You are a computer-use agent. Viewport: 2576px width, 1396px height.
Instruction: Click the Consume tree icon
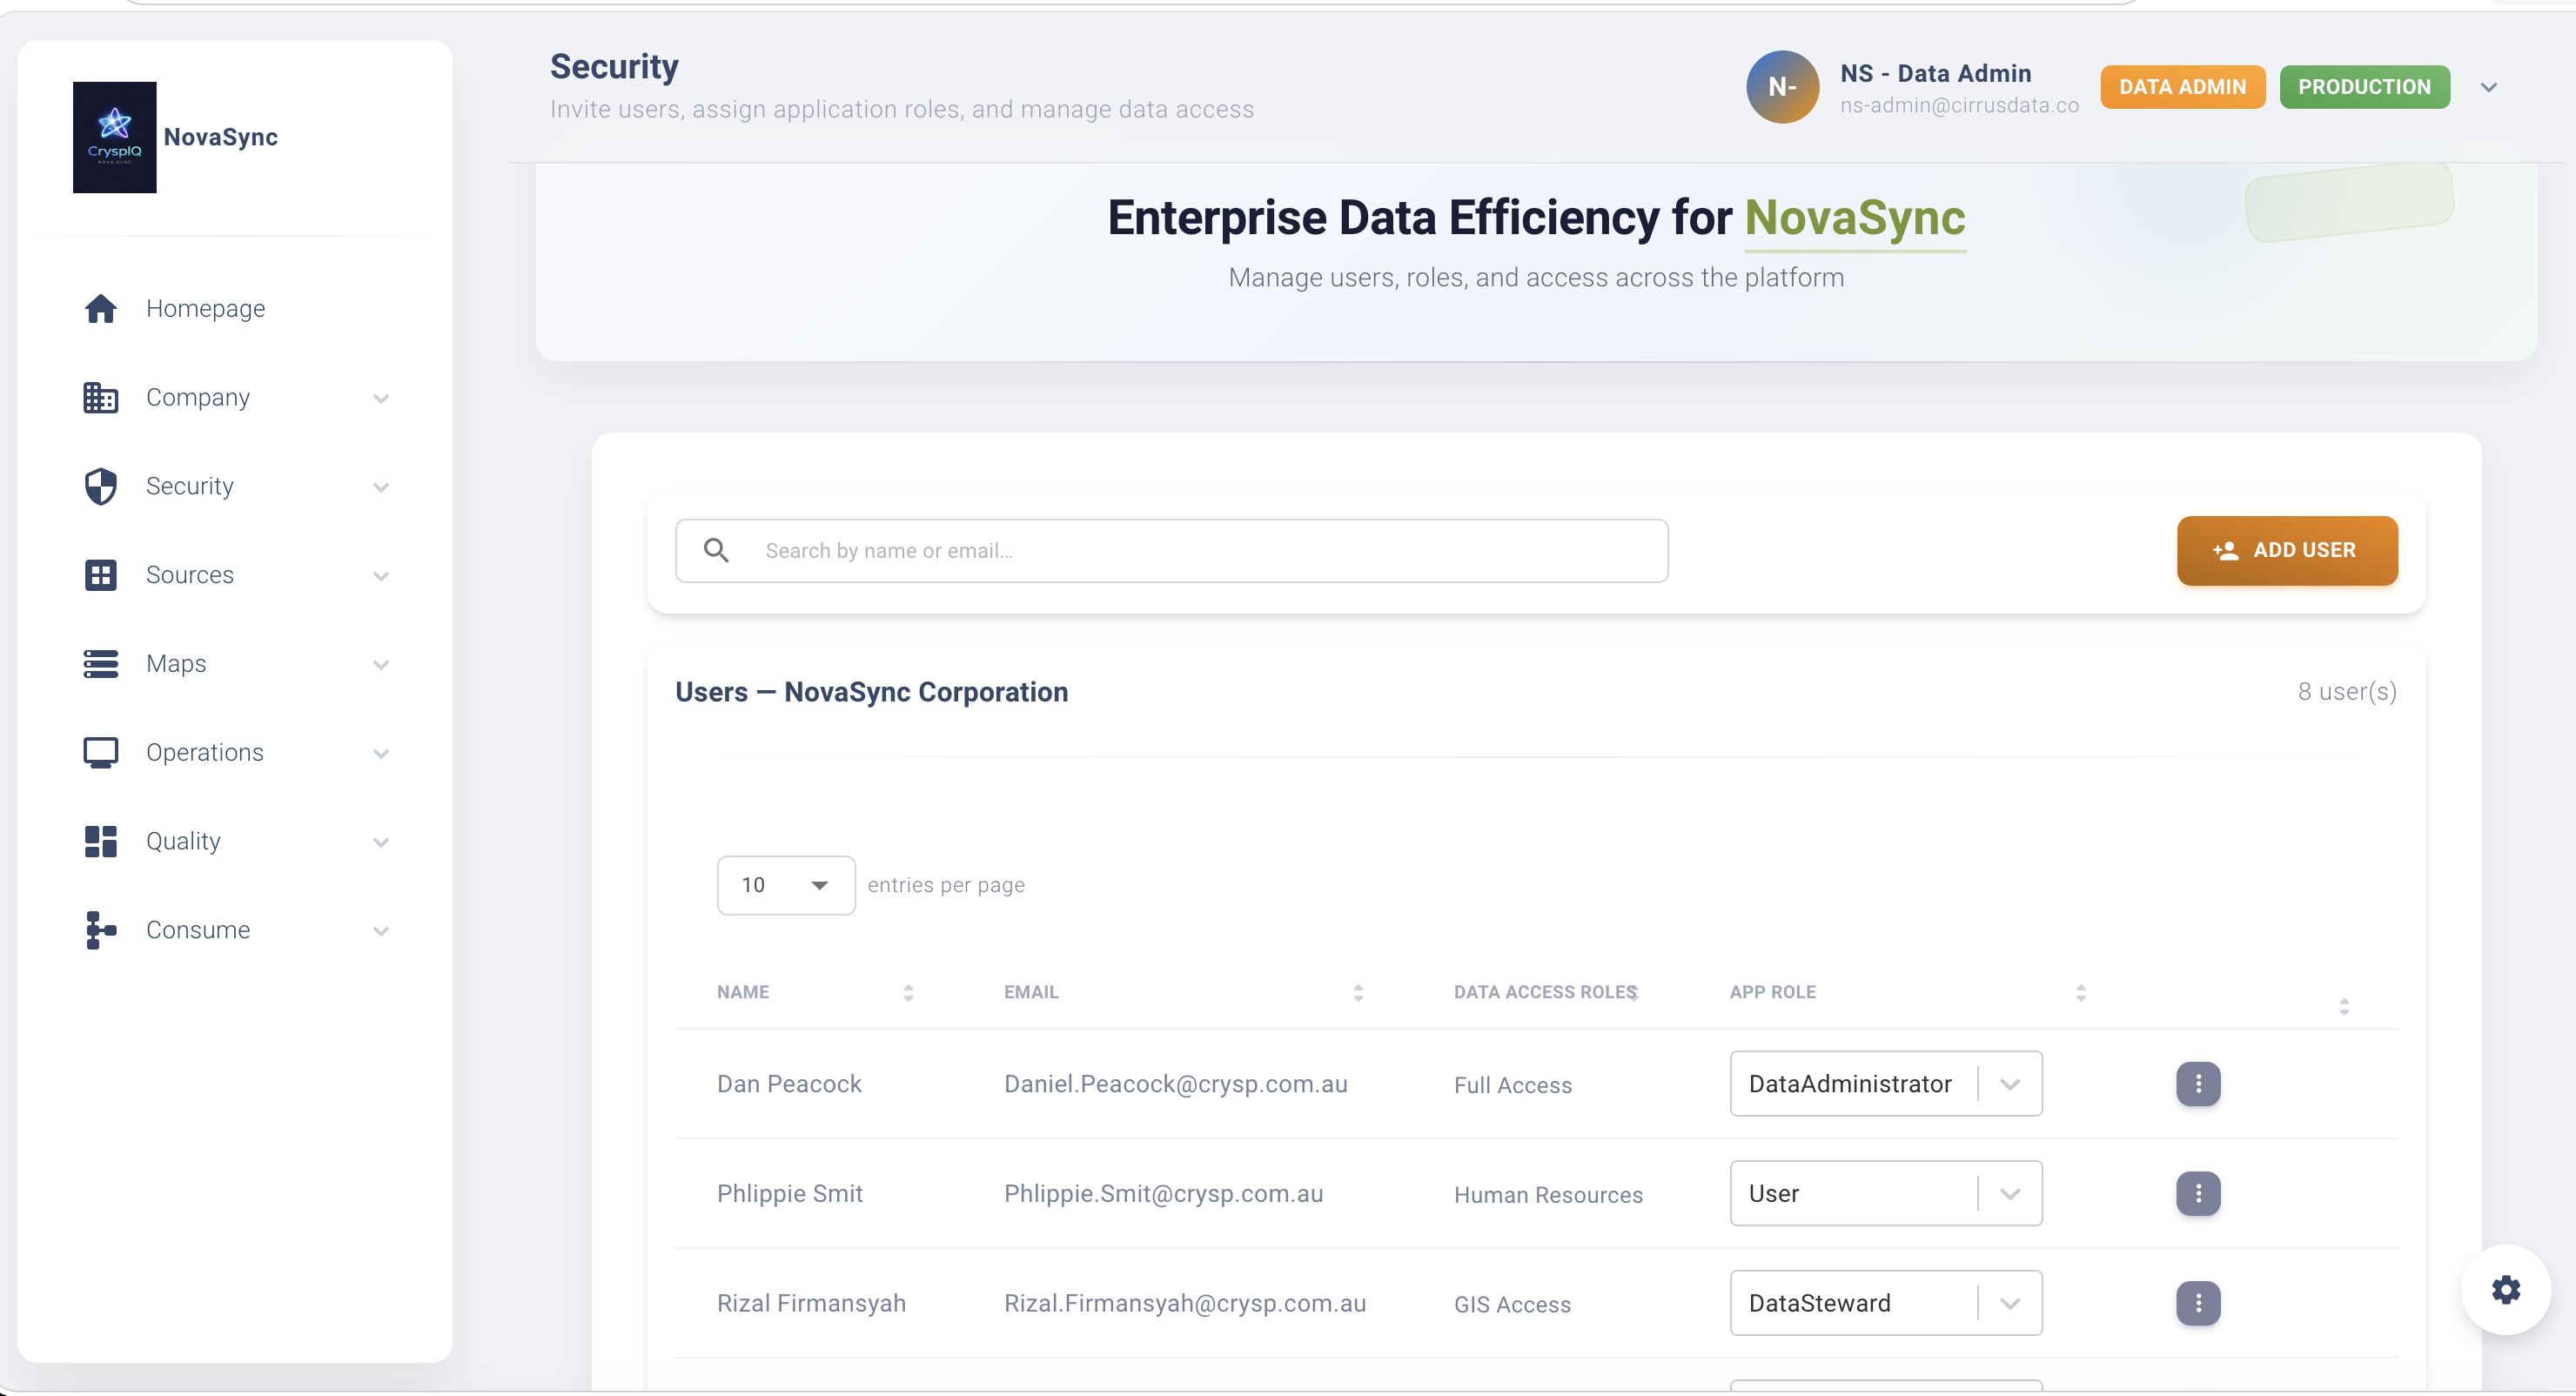click(100, 930)
